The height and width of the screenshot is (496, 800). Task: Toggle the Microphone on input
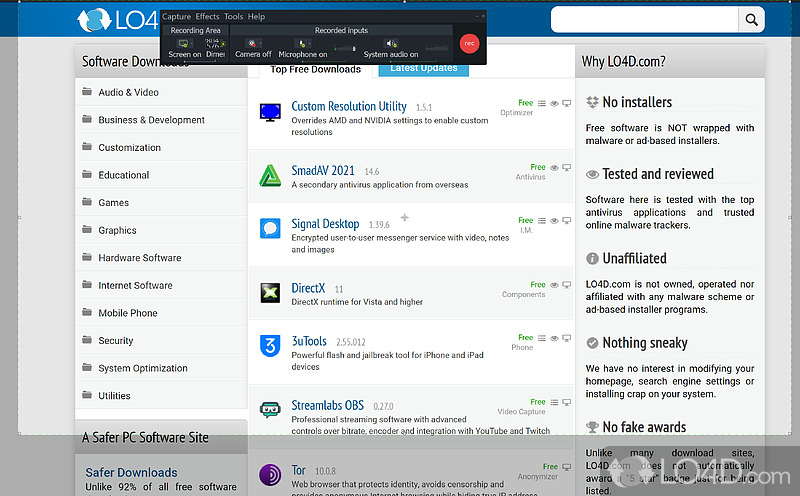point(300,44)
